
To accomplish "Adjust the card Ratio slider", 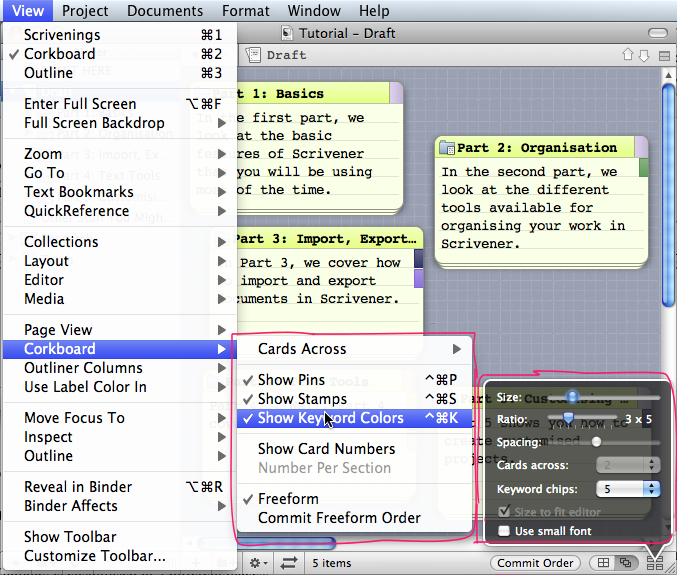I will point(569,417).
